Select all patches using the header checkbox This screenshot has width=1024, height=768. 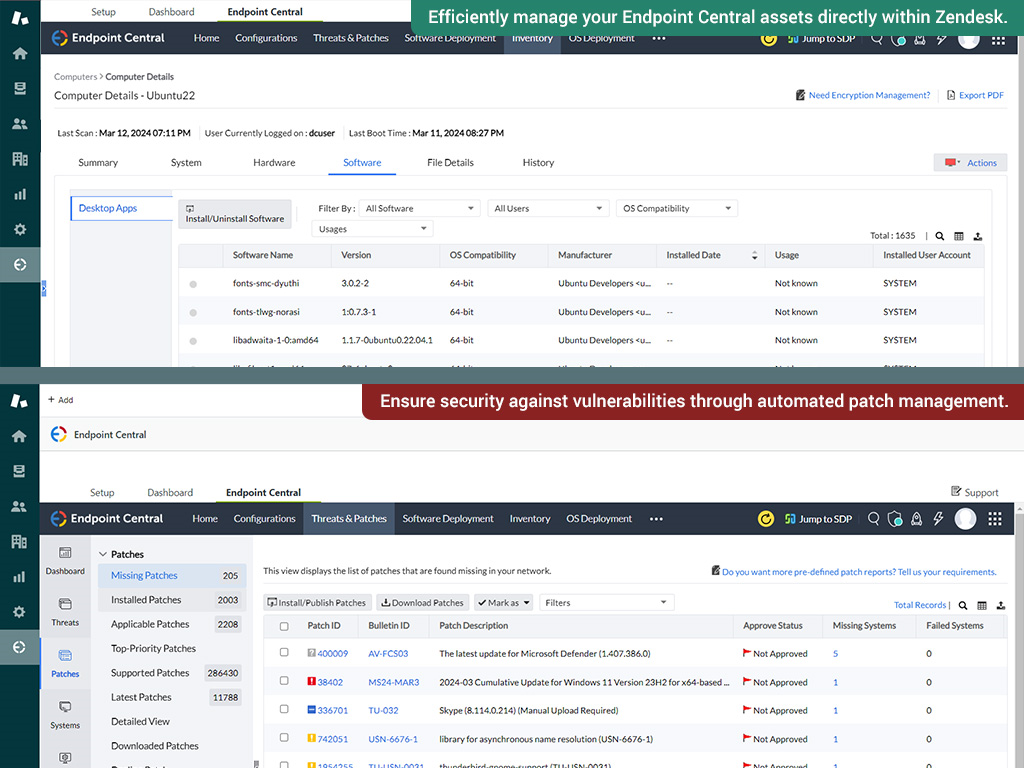click(282, 625)
